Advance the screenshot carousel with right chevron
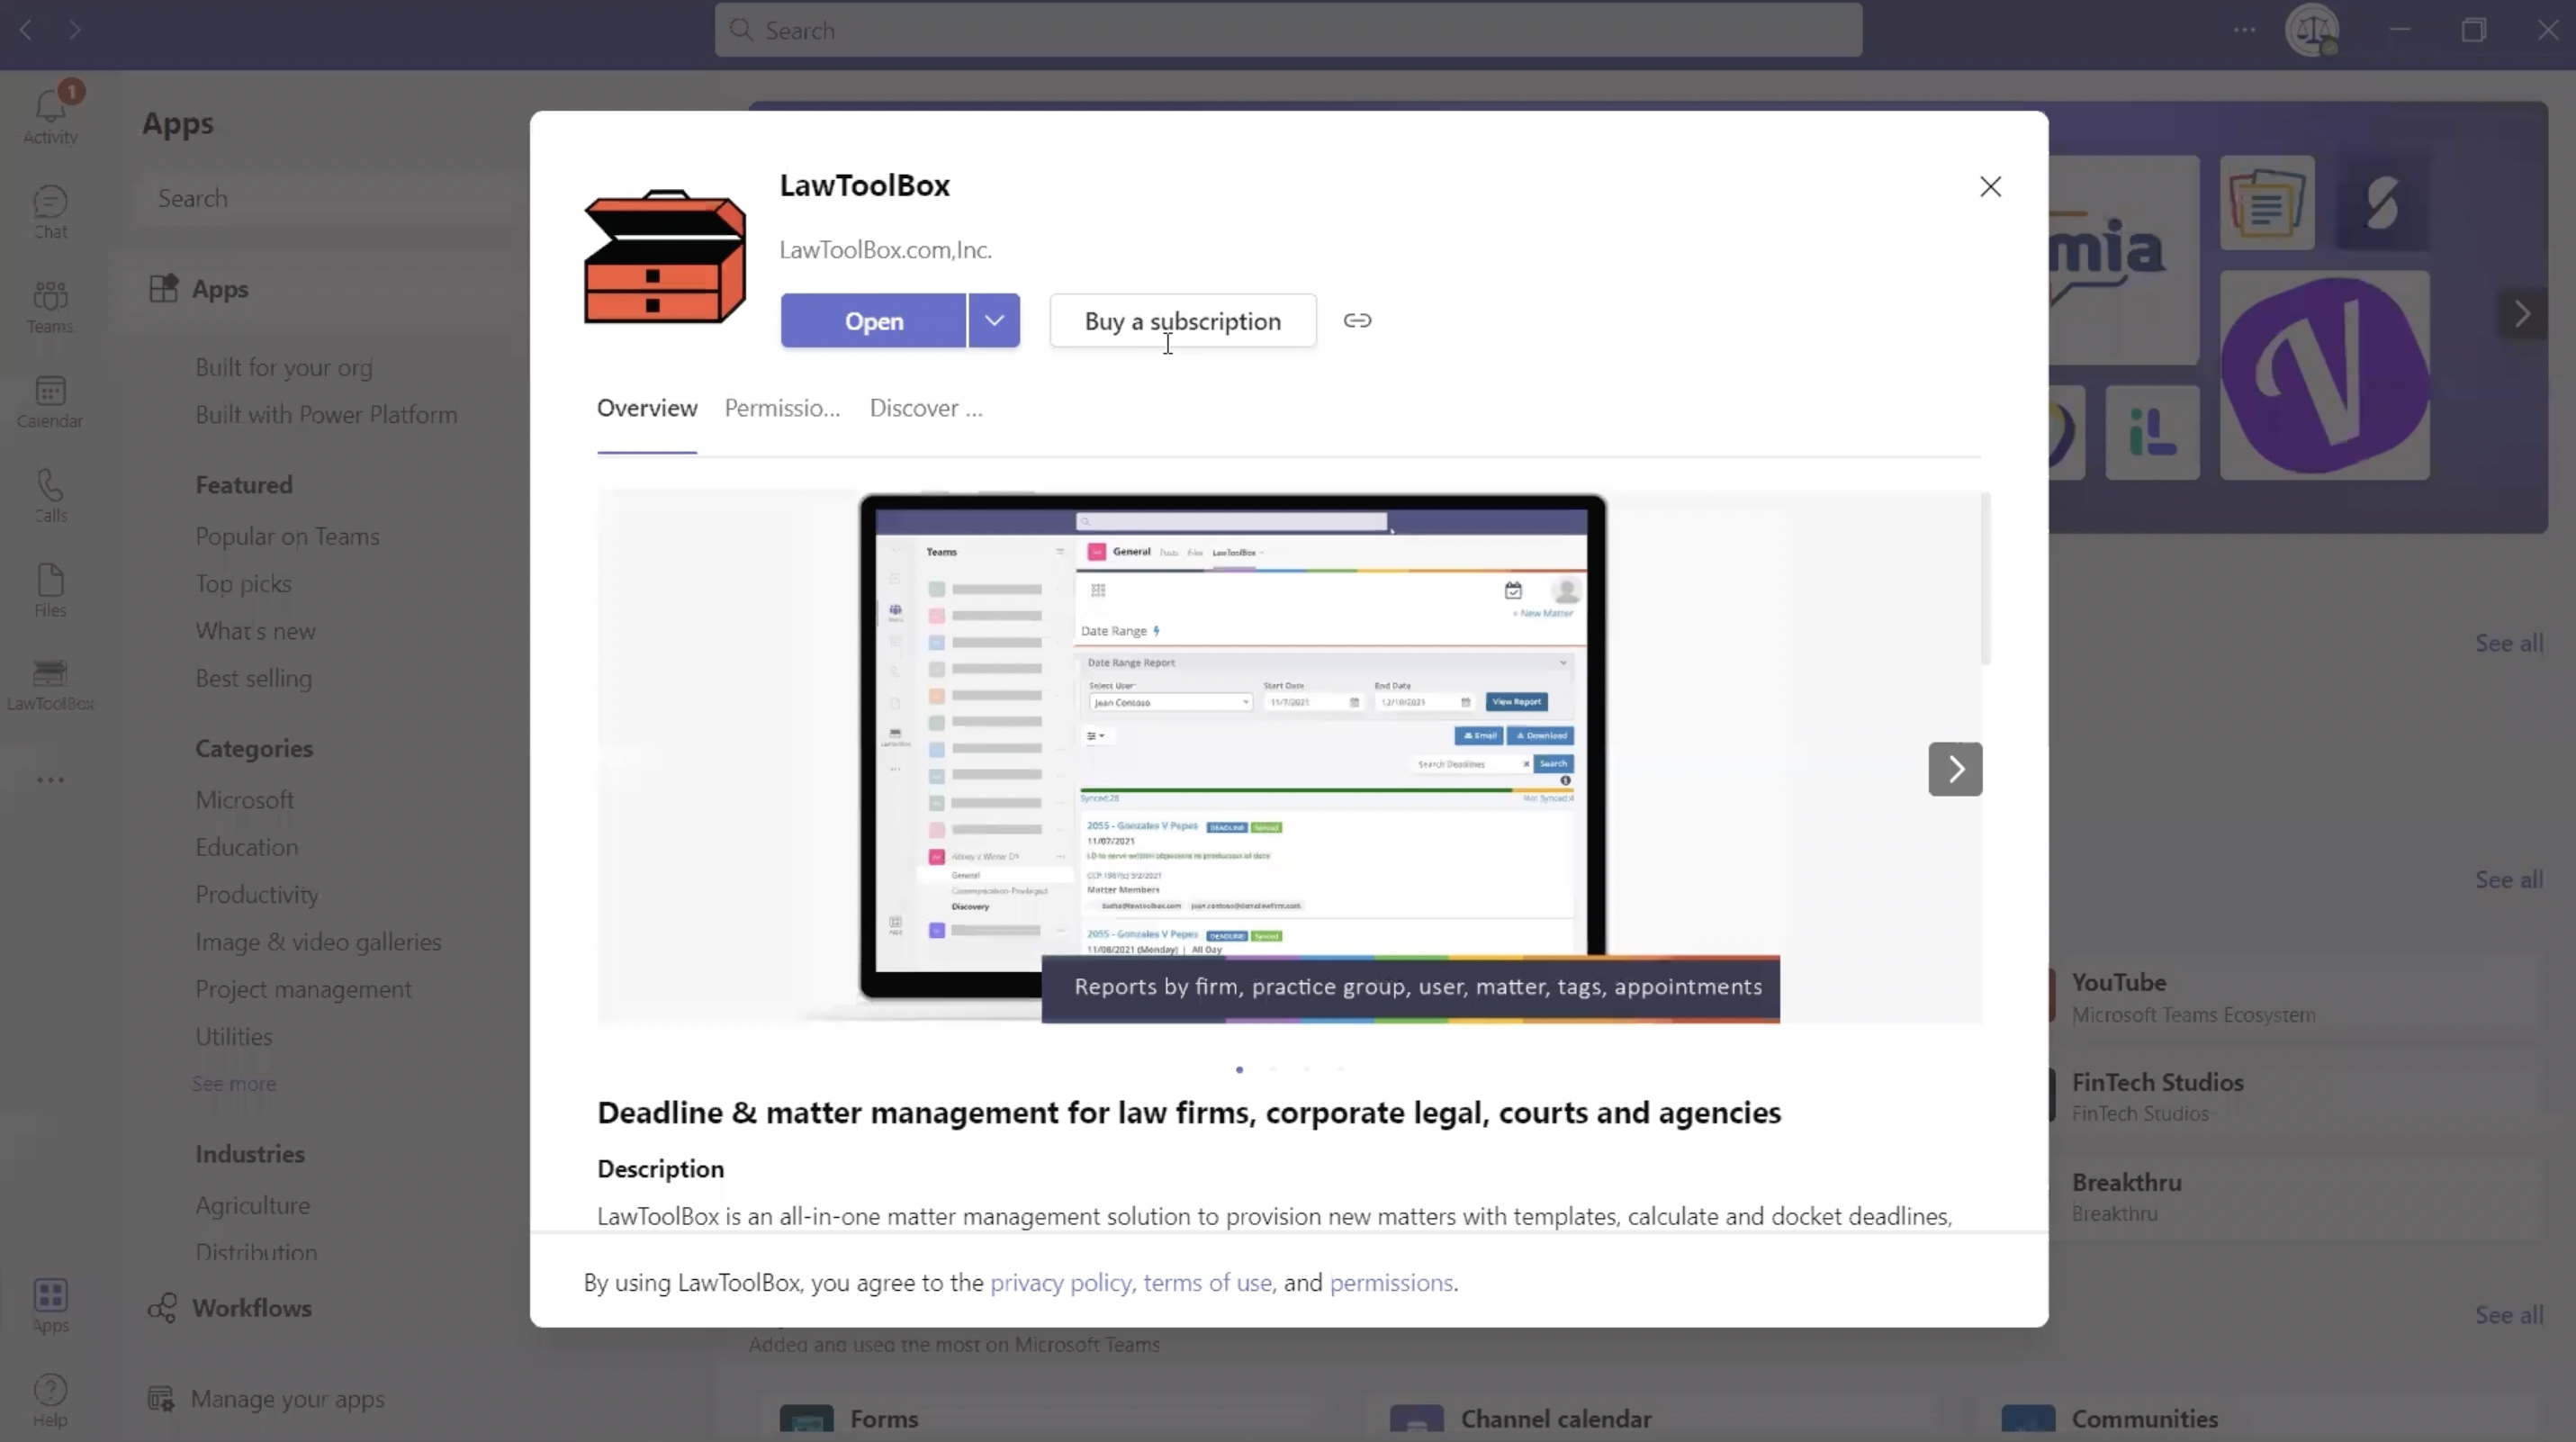This screenshot has width=2576, height=1442. pos(1955,768)
